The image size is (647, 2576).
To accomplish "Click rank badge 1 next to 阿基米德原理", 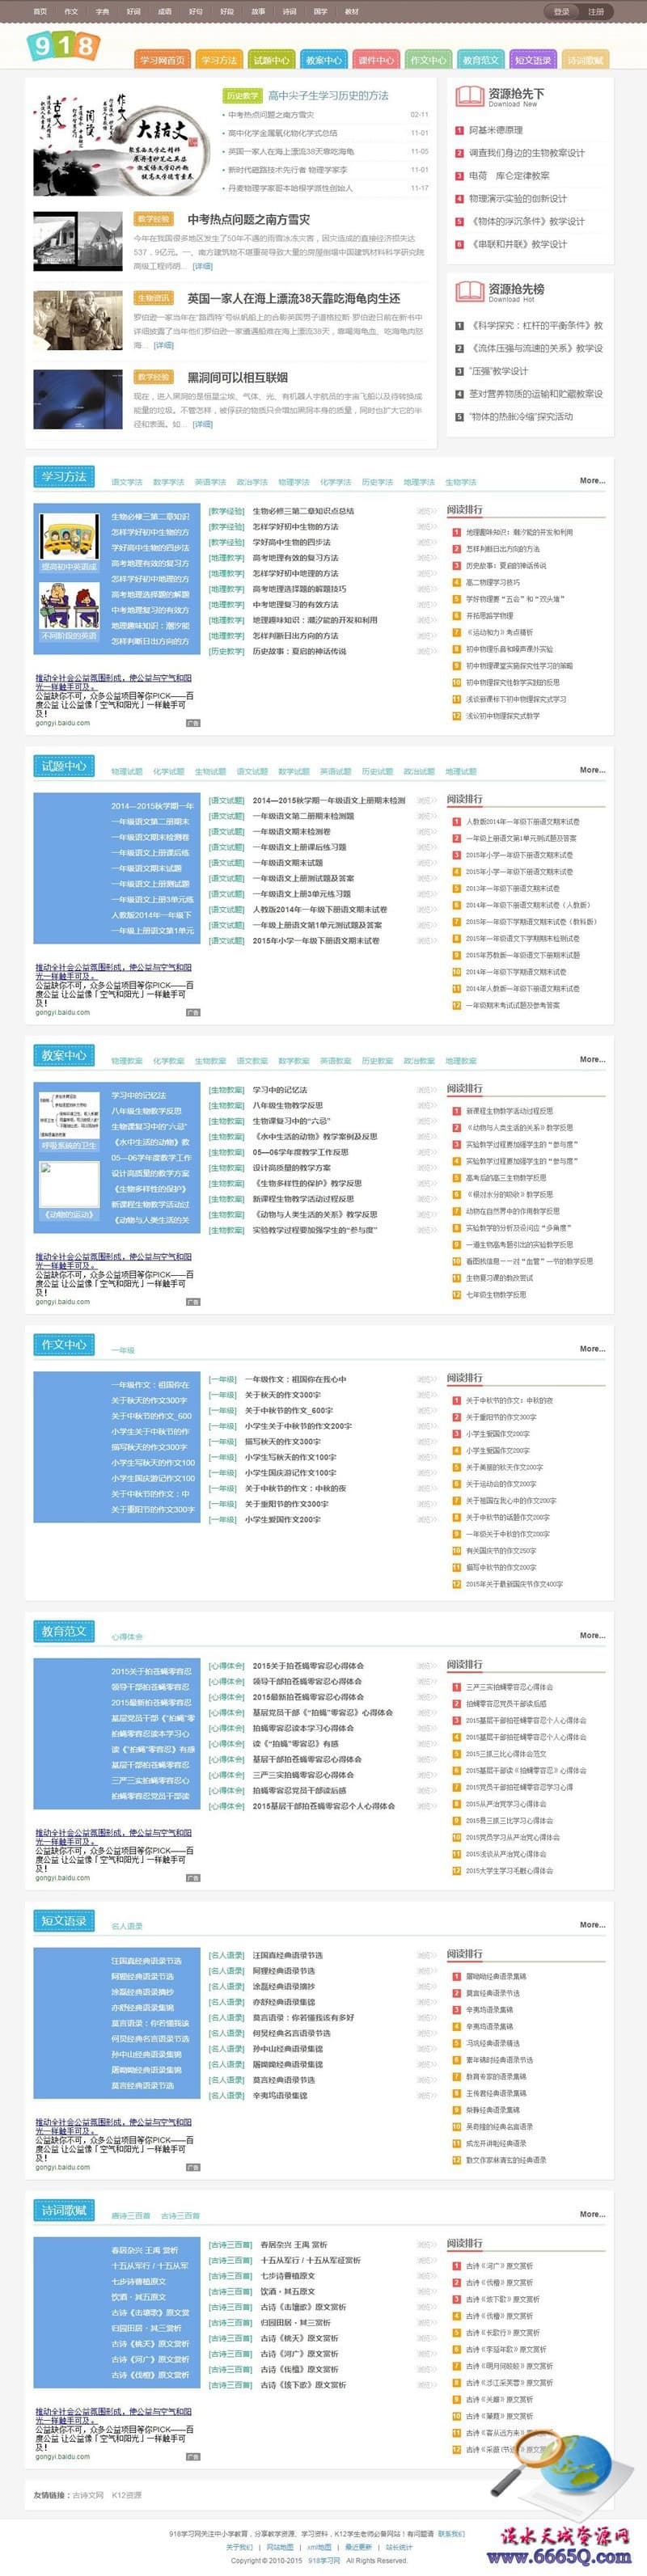I will (459, 130).
